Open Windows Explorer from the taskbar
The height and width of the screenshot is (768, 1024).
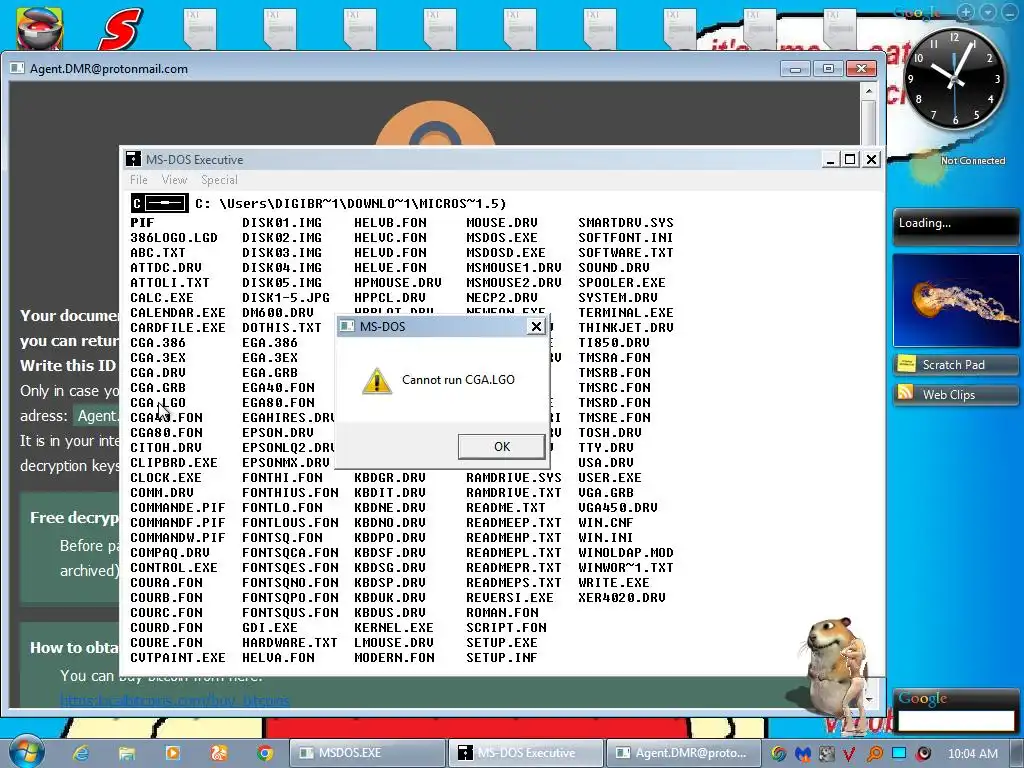click(x=126, y=753)
